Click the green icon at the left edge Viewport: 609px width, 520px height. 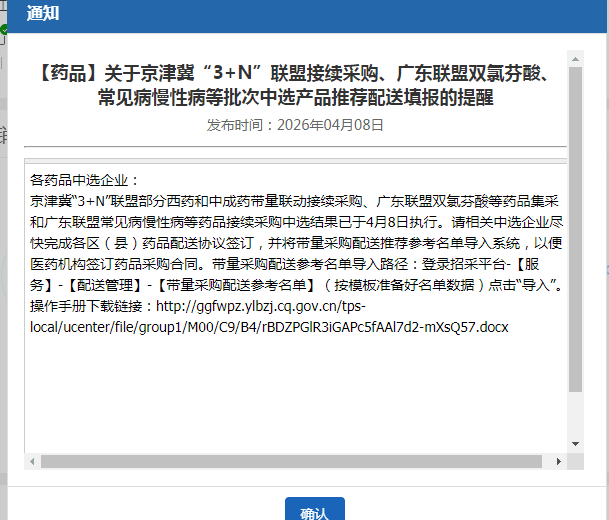[3, 31]
